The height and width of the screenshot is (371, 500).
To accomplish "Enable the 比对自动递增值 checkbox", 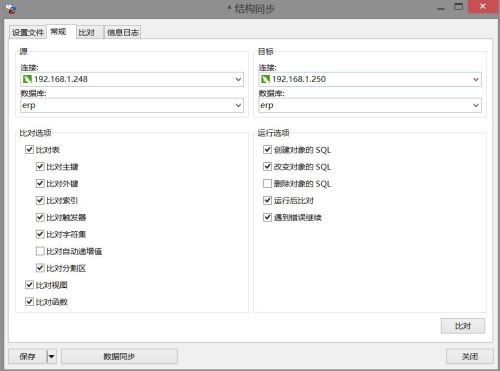I will point(40,251).
